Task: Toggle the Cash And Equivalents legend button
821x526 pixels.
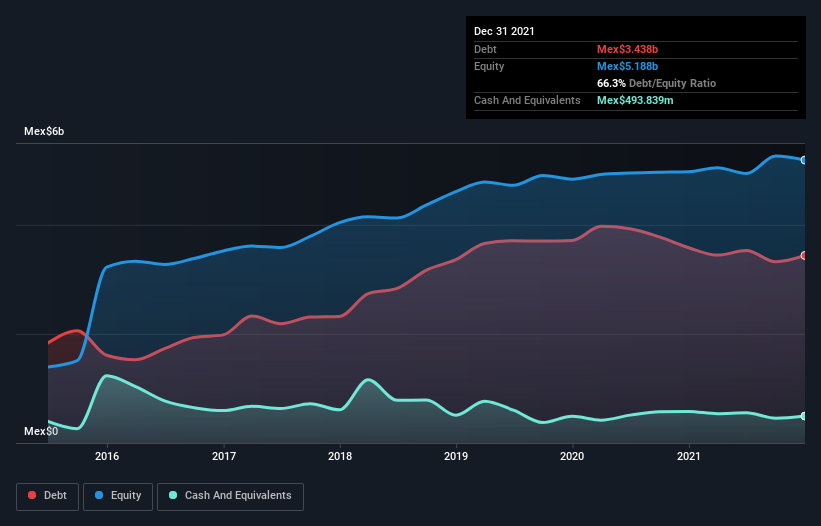Action: point(230,496)
